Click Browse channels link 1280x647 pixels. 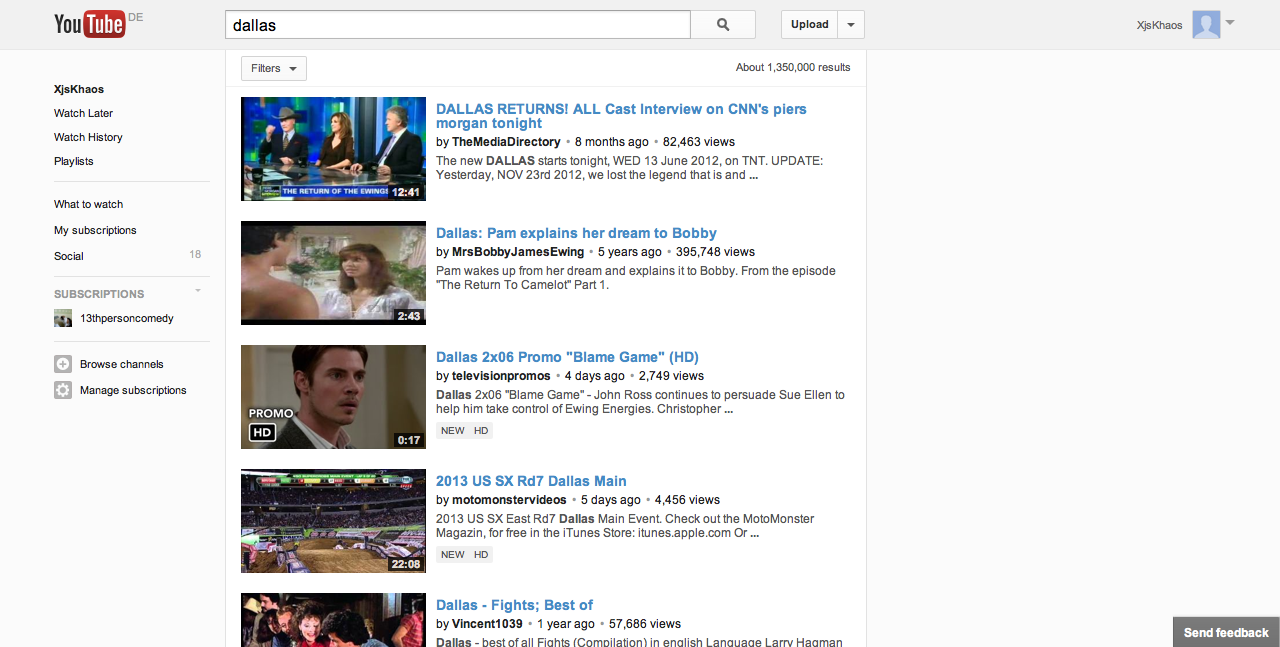pos(122,364)
